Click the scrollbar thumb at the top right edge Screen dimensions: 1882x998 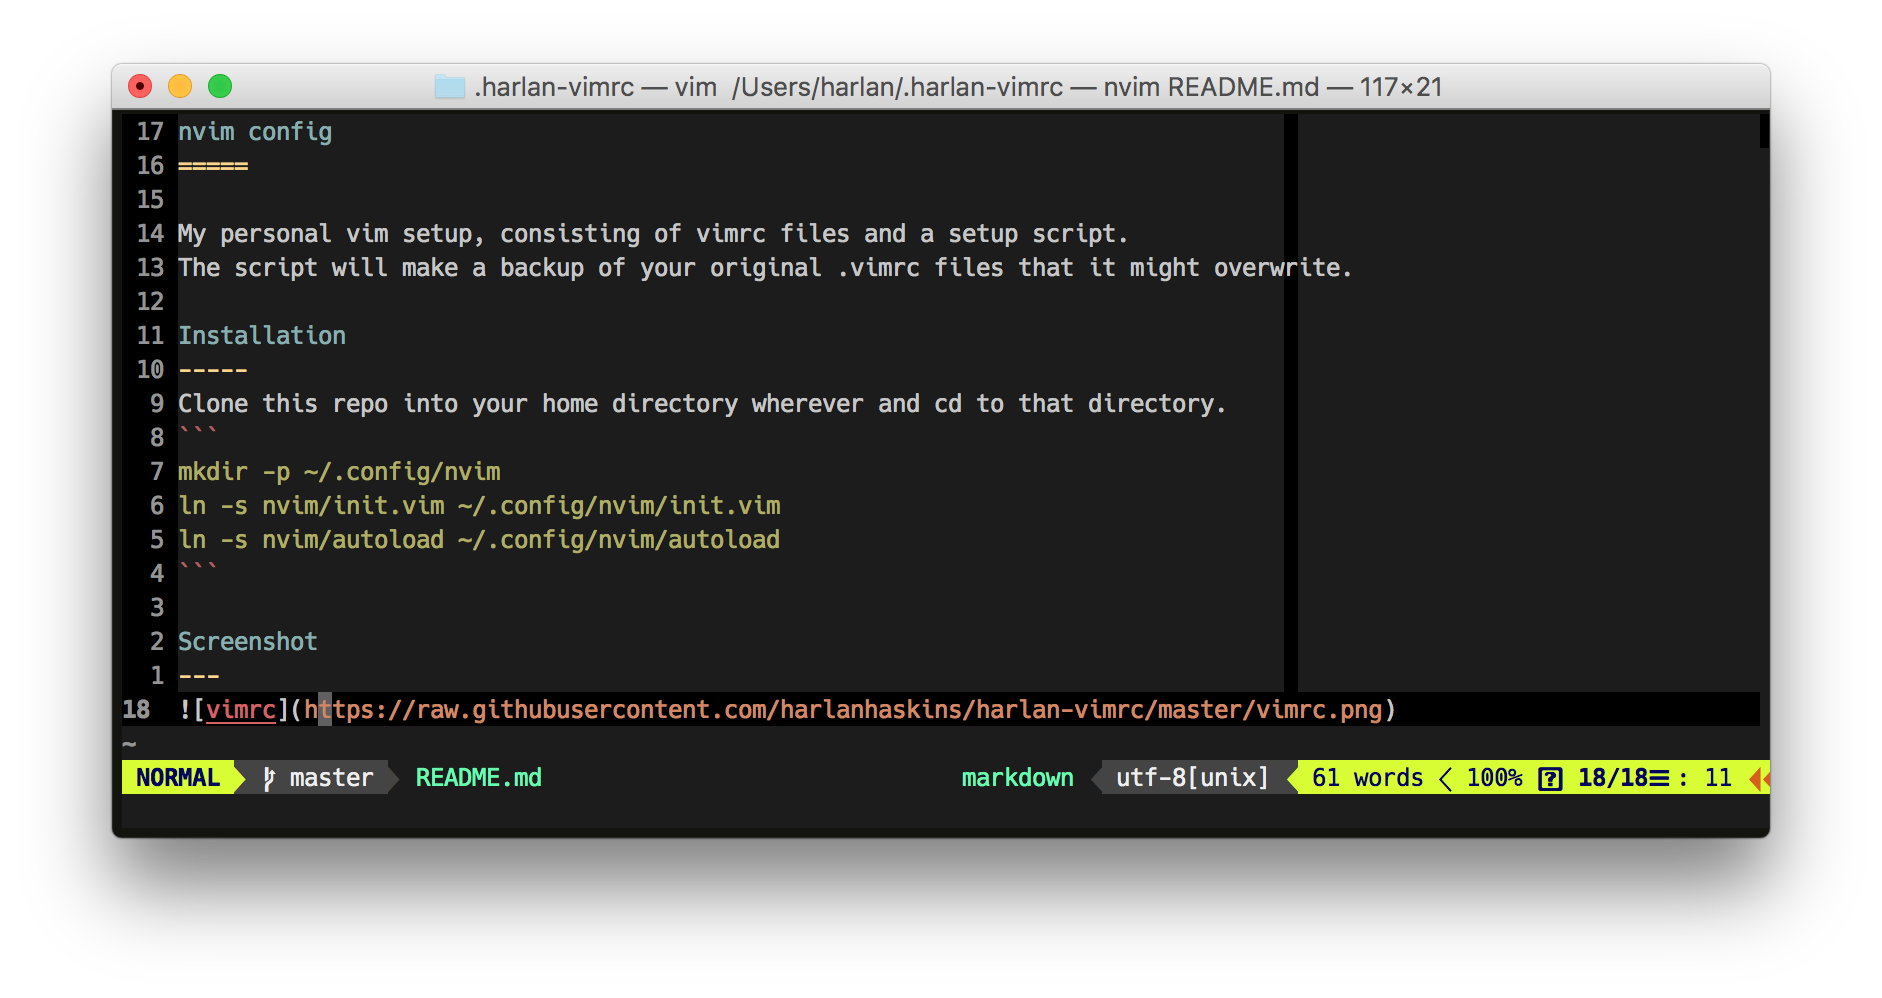pyautogui.click(x=1765, y=131)
